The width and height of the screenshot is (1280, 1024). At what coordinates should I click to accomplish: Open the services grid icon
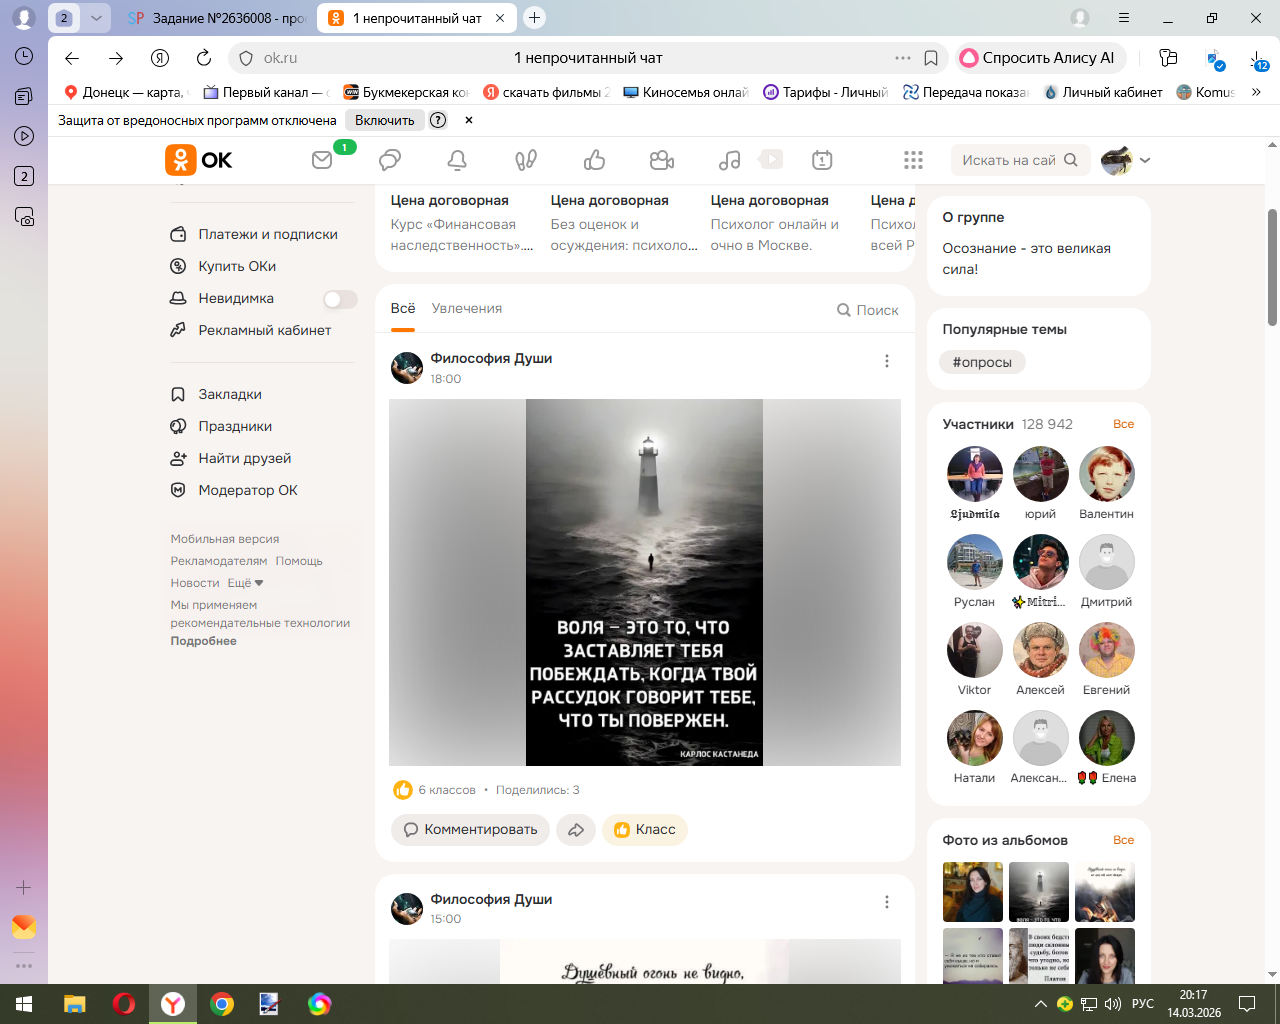(x=913, y=160)
